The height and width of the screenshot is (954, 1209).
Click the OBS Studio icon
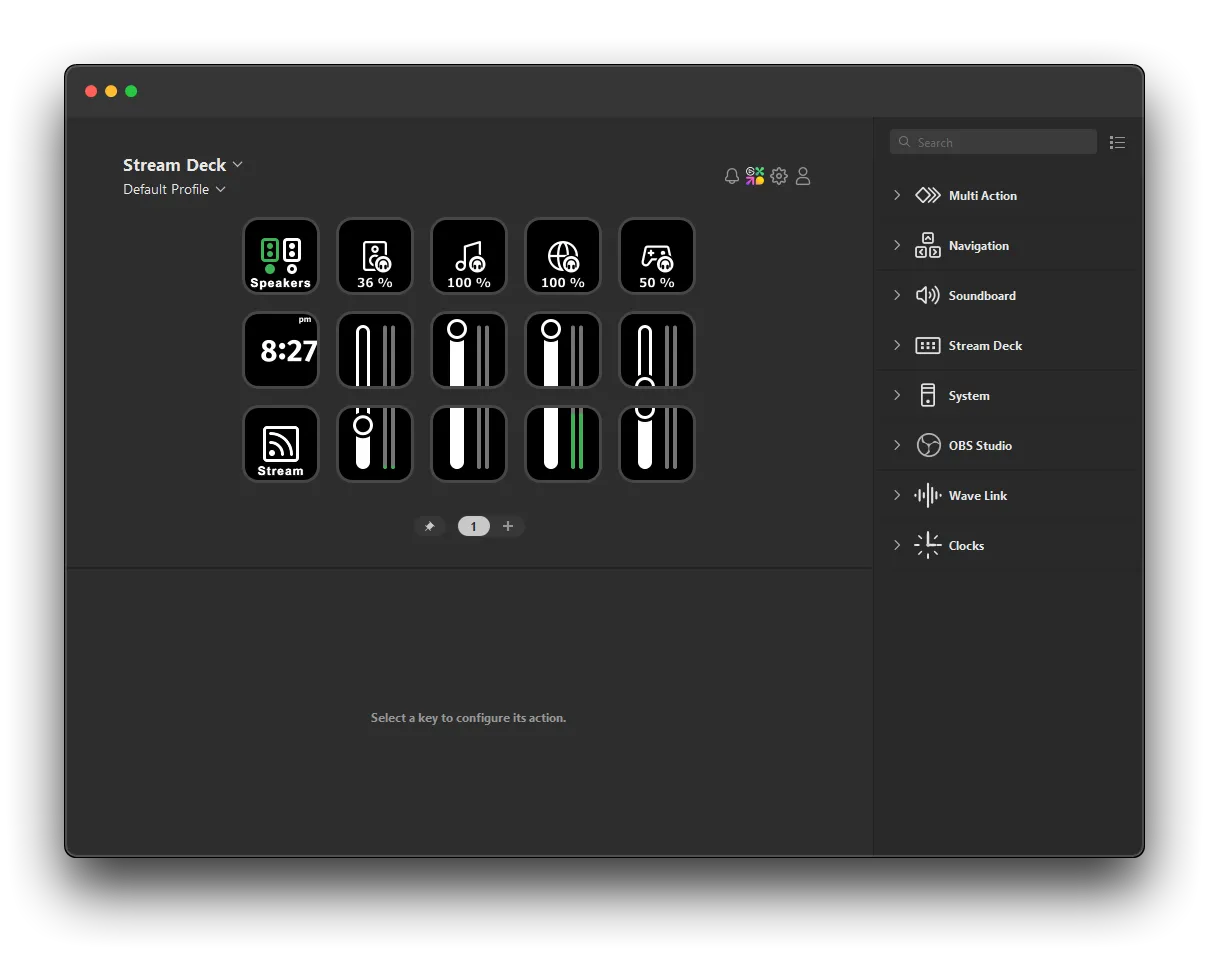[x=929, y=446]
